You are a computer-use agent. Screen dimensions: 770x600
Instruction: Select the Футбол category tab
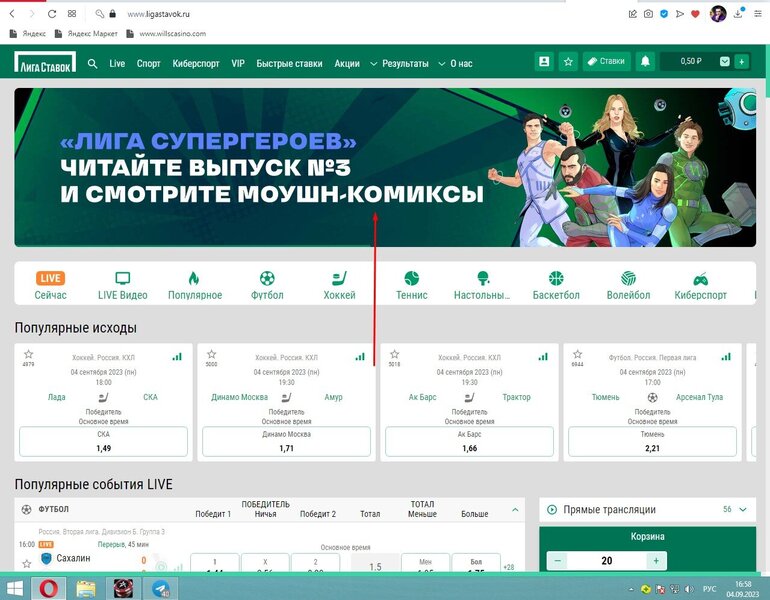[x=267, y=285]
